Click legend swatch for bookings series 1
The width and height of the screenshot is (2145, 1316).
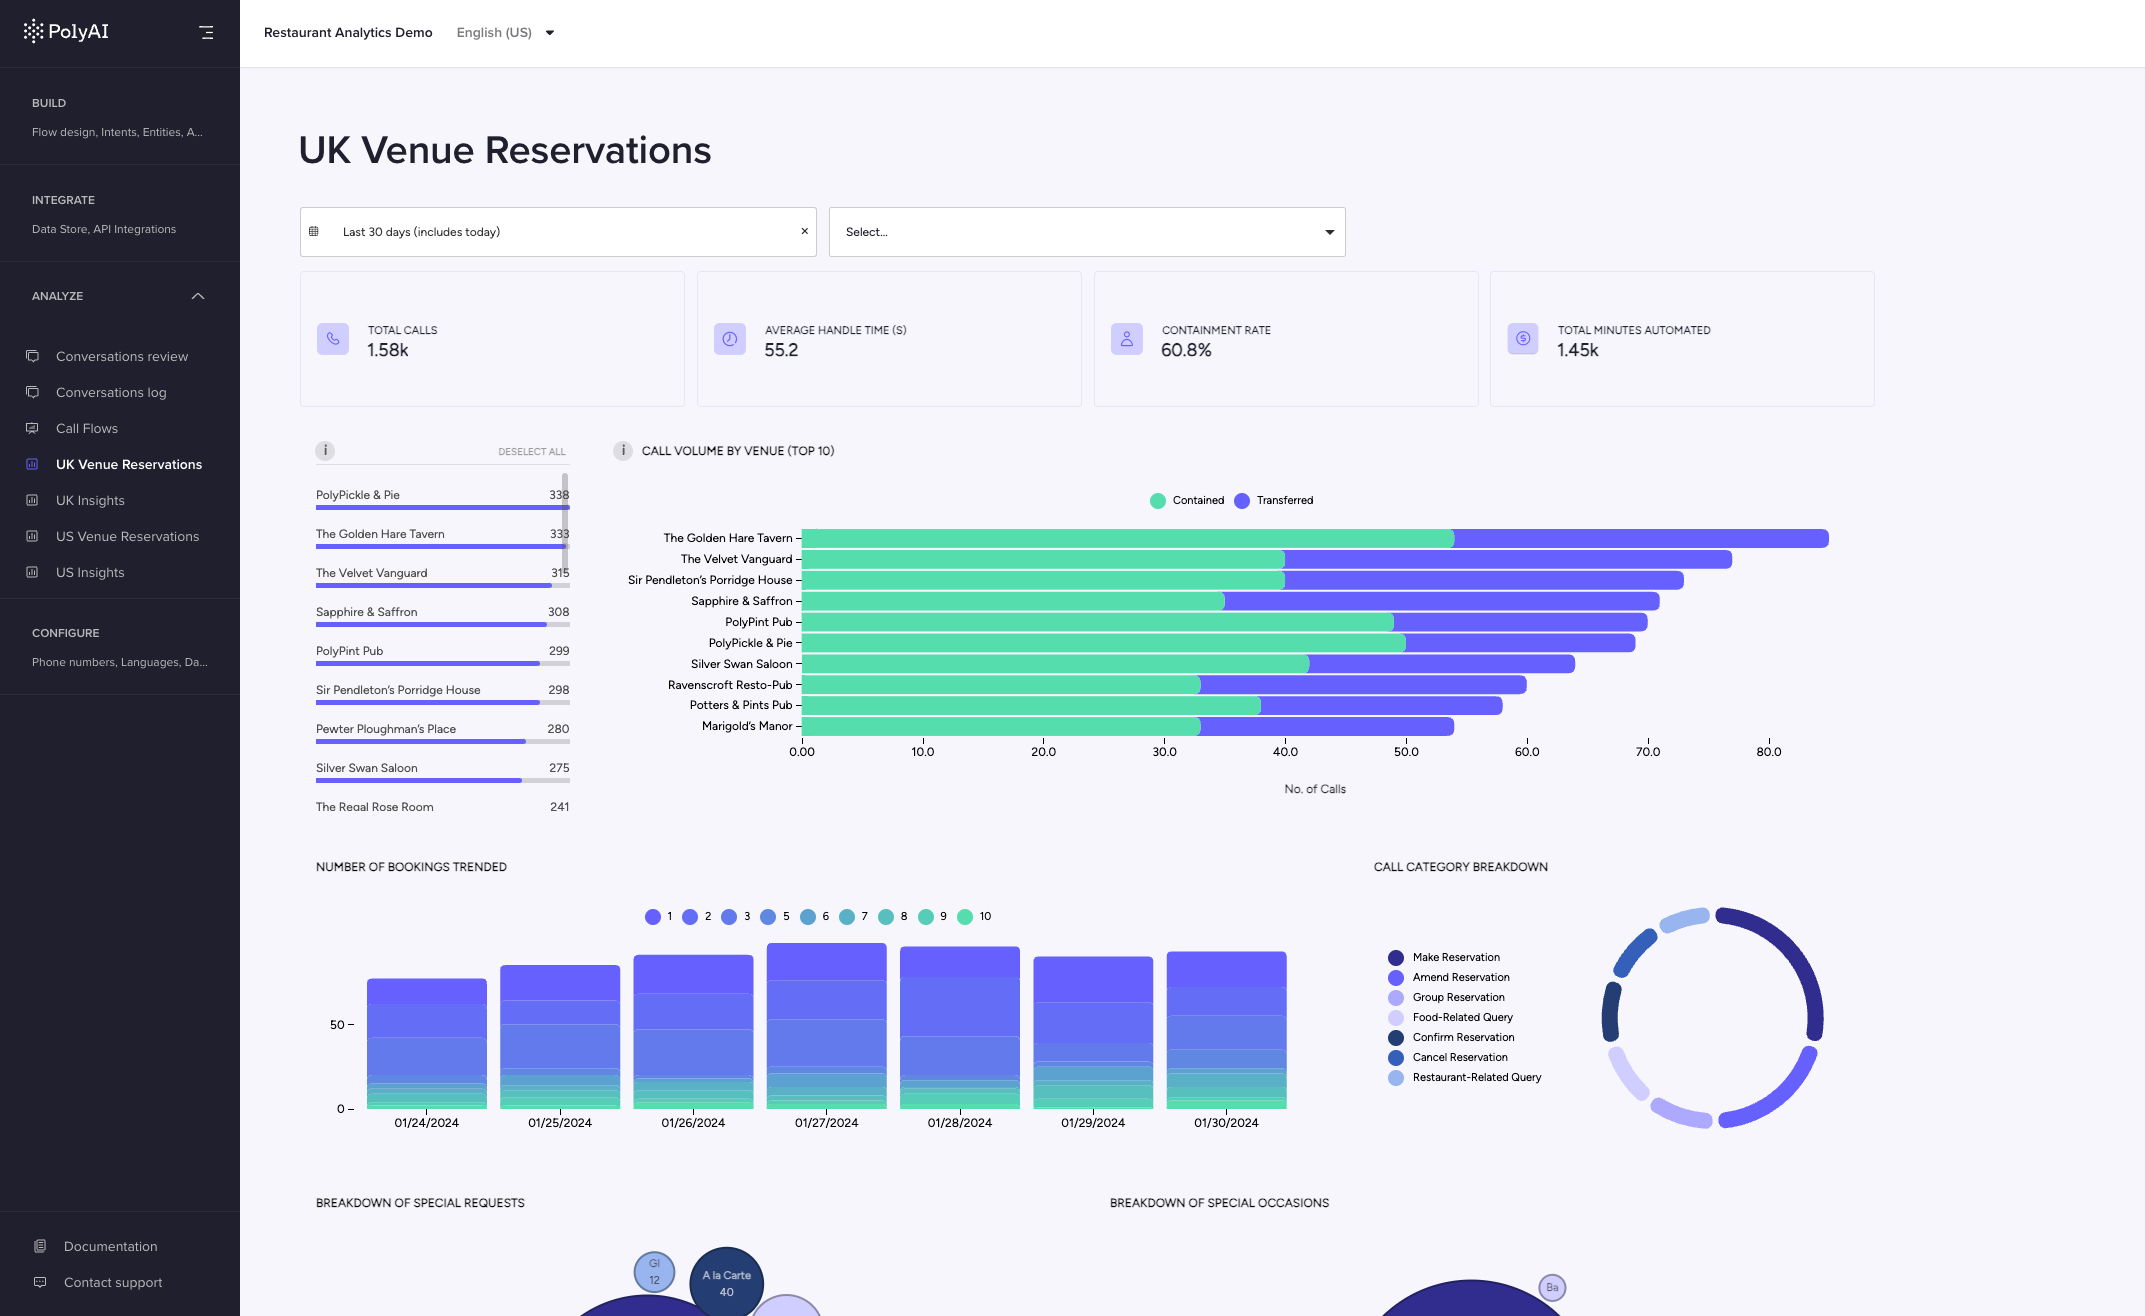[x=653, y=917]
